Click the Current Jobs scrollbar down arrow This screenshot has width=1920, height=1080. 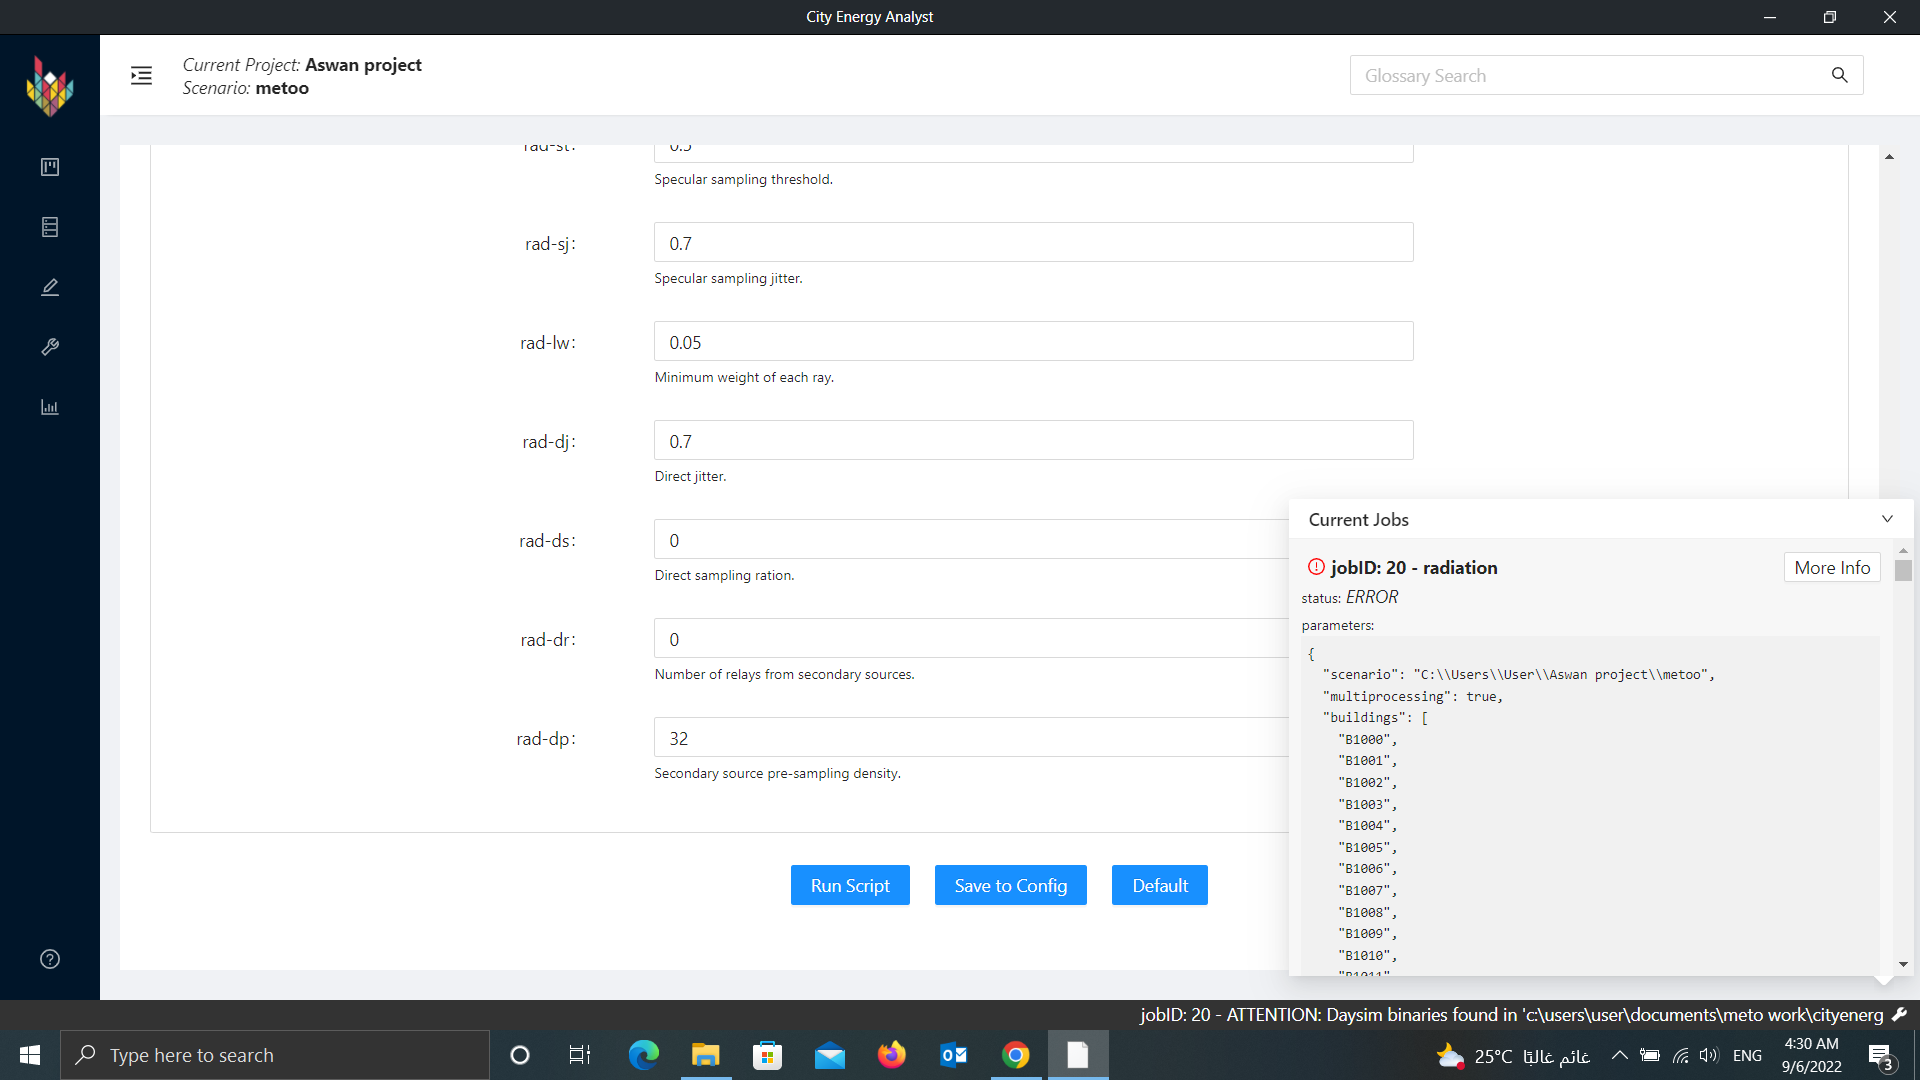pyautogui.click(x=1903, y=965)
